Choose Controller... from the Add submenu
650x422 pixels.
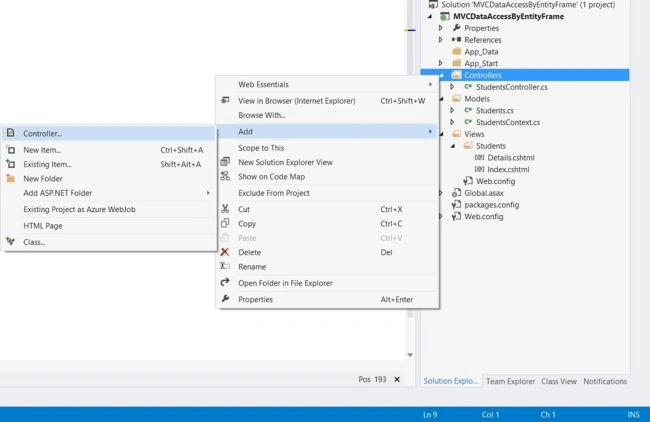pyautogui.click(x=109, y=133)
